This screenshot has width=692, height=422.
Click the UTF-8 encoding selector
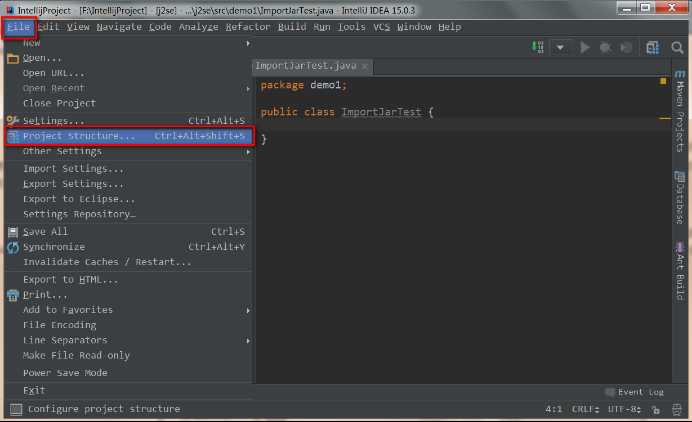pos(624,409)
